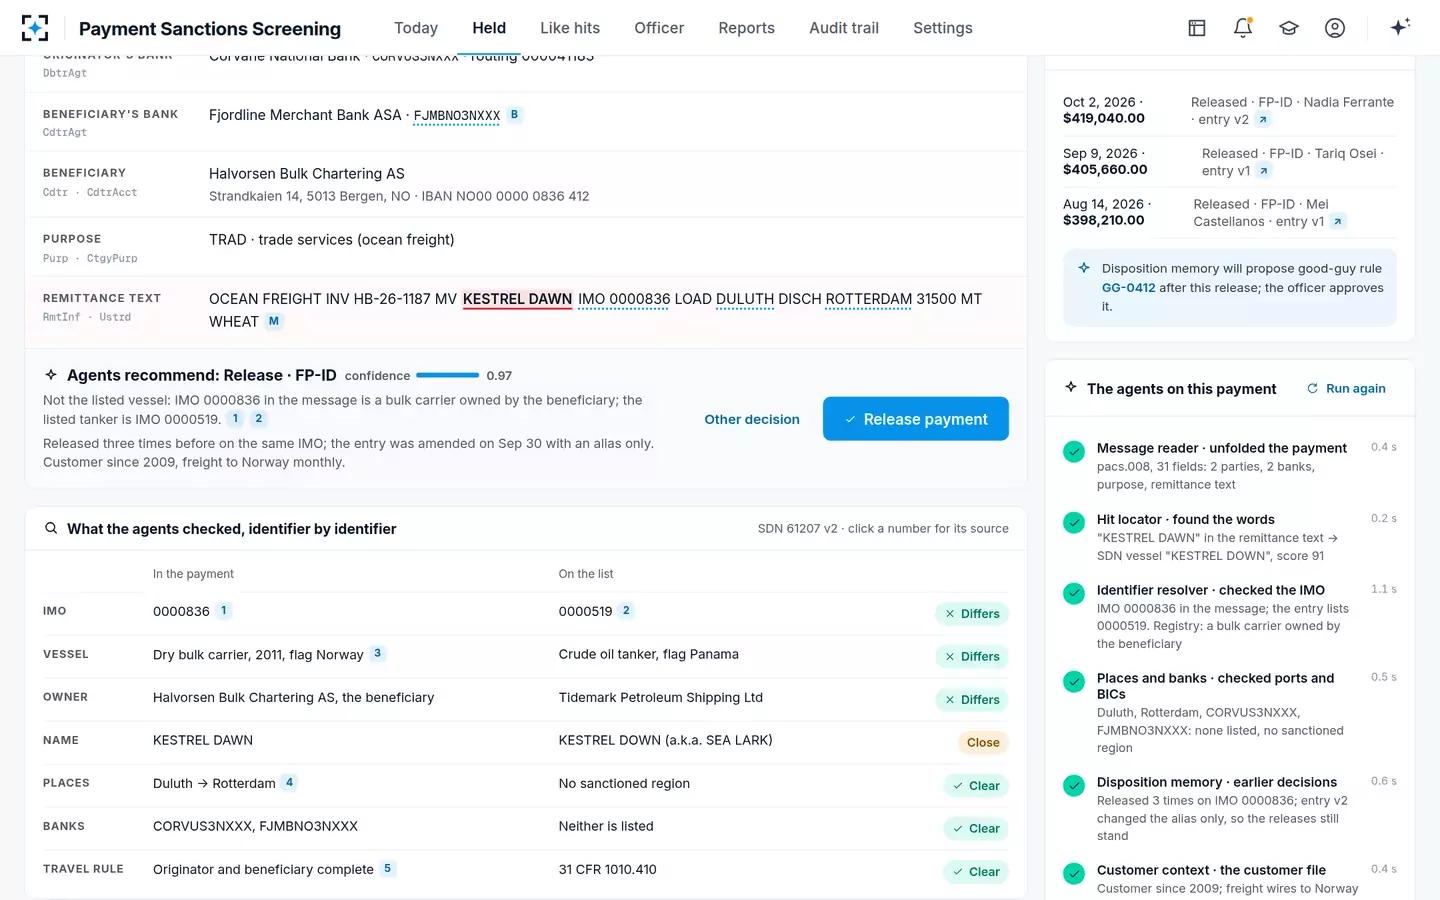This screenshot has width=1440, height=900.
Task: Open the Reports tab
Action: (746, 28)
